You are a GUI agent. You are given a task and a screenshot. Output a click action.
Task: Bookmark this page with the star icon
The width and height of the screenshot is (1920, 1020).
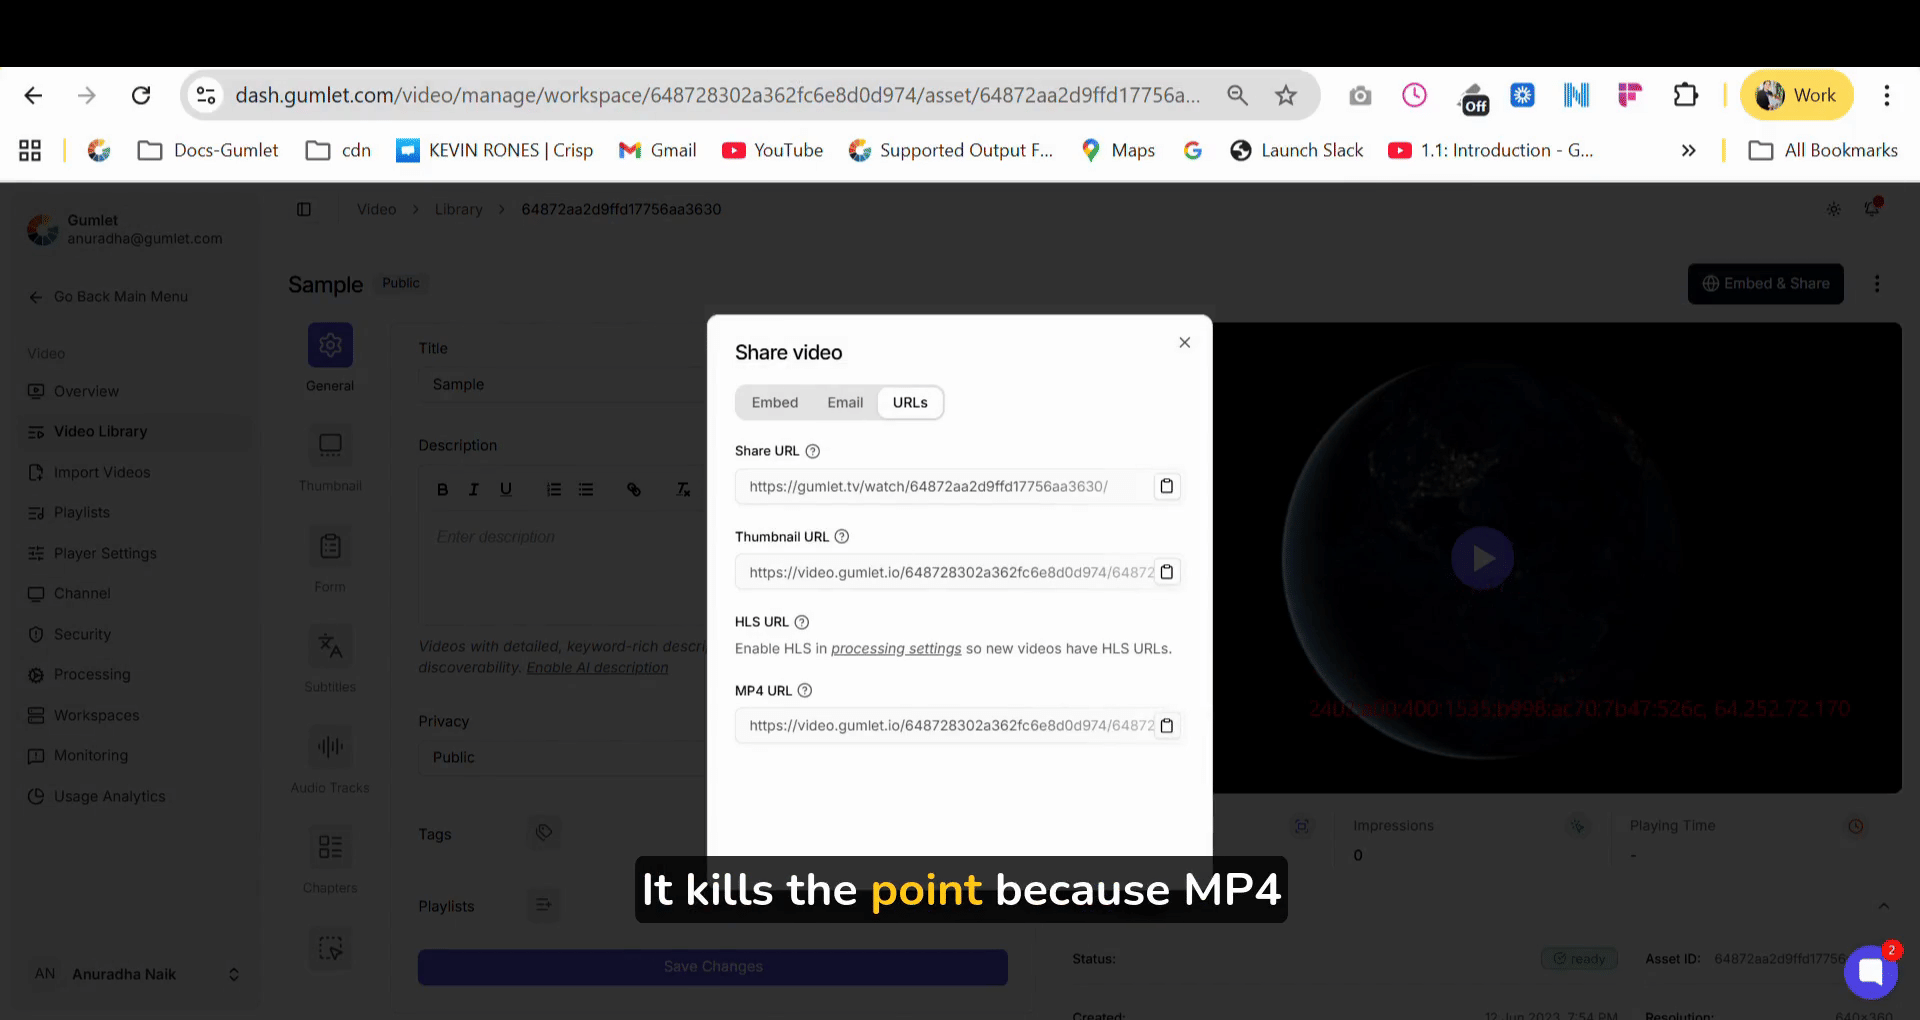point(1286,95)
